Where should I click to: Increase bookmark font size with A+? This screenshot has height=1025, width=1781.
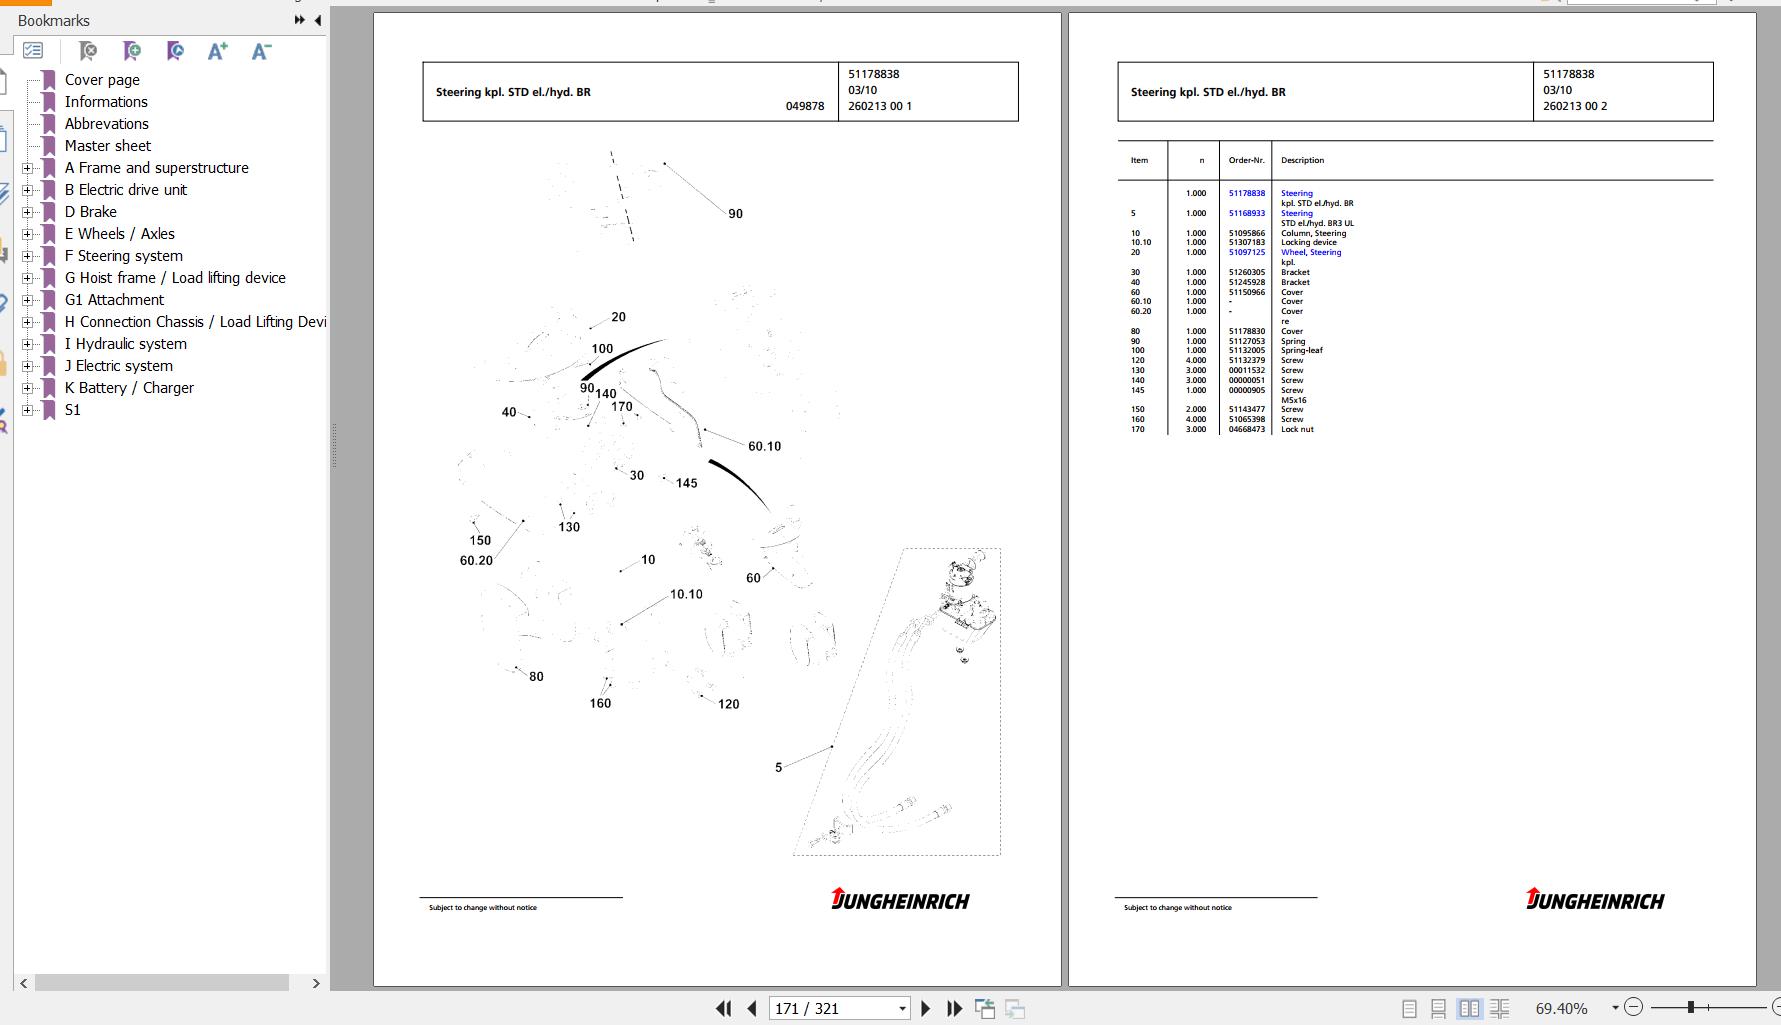pyautogui.click(x=217, y=50)
